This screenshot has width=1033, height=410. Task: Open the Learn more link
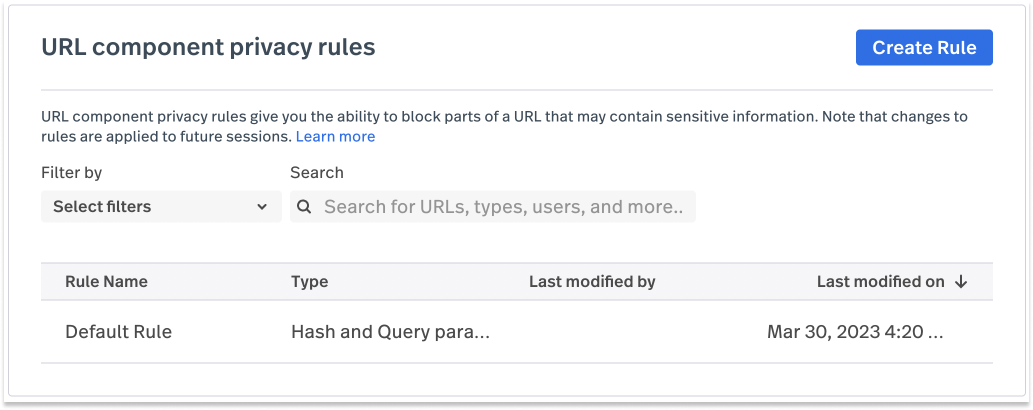click(335, 136)
